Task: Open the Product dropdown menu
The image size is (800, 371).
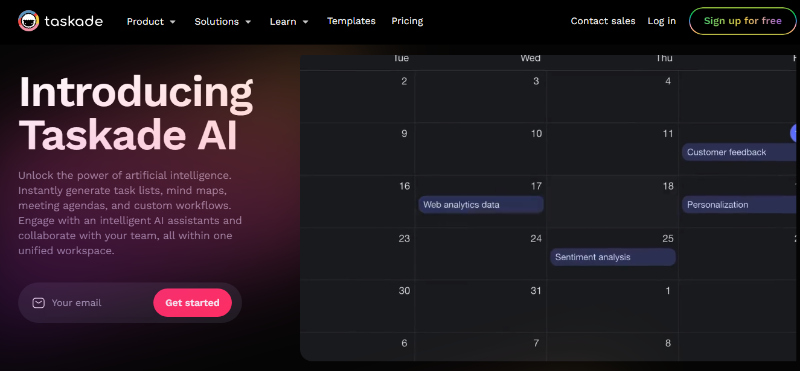Action: [151, 21]
